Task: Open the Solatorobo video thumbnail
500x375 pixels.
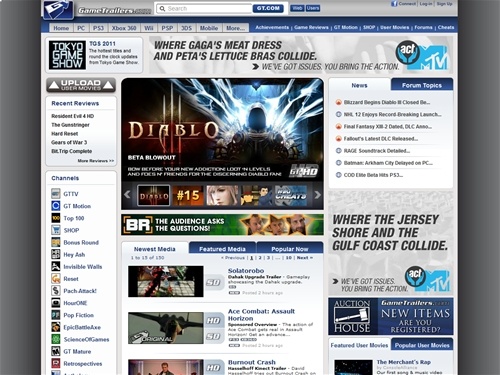Action: [166, 281]
